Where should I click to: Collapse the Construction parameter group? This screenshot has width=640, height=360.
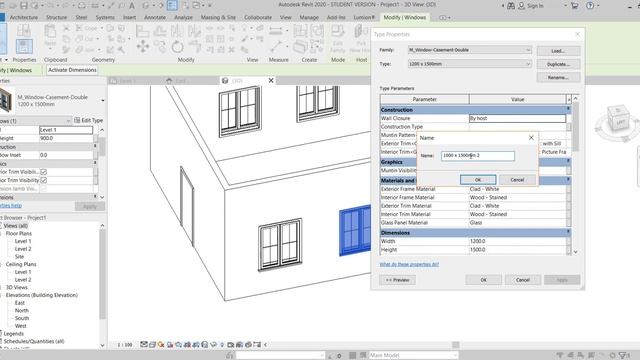(568, 109)
